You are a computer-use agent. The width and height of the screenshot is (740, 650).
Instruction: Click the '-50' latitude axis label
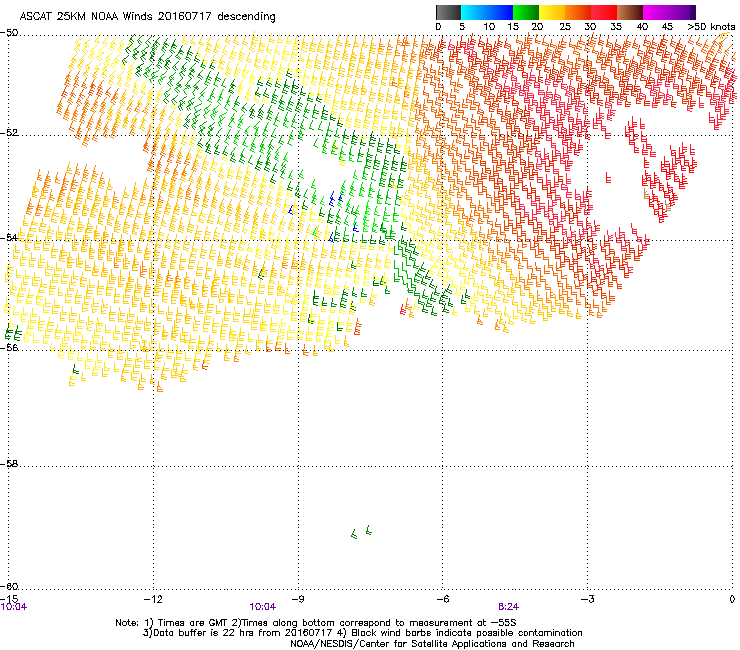coord(9,33)
